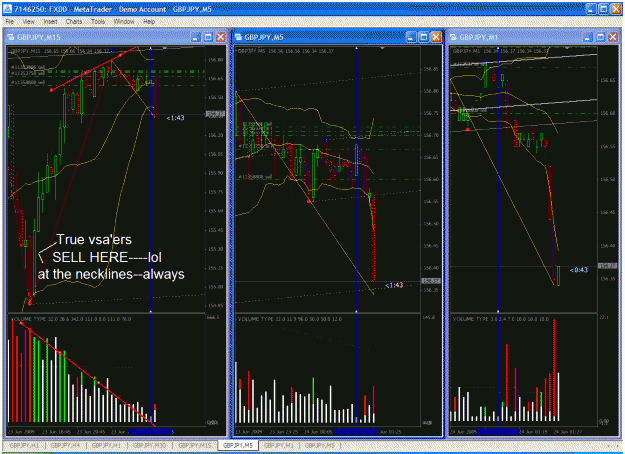The image size is (625, 454).
Task: Minimize the GBPJPY,M5 chart window
Action: click(411, 37)
